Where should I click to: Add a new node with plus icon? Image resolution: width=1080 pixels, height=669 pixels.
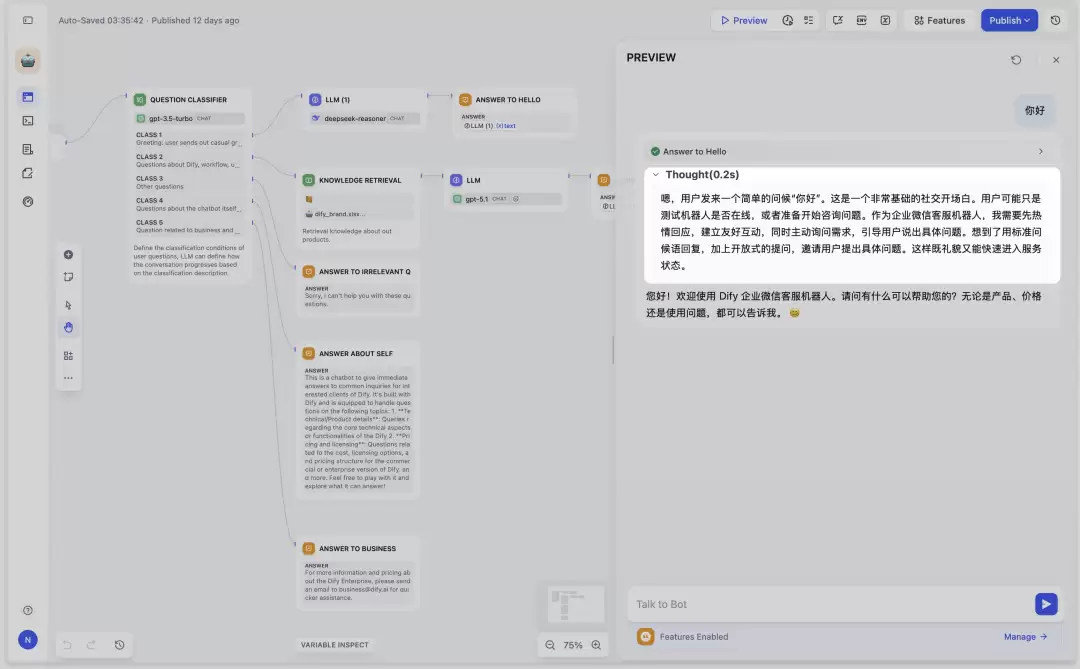tap(68, 254)
